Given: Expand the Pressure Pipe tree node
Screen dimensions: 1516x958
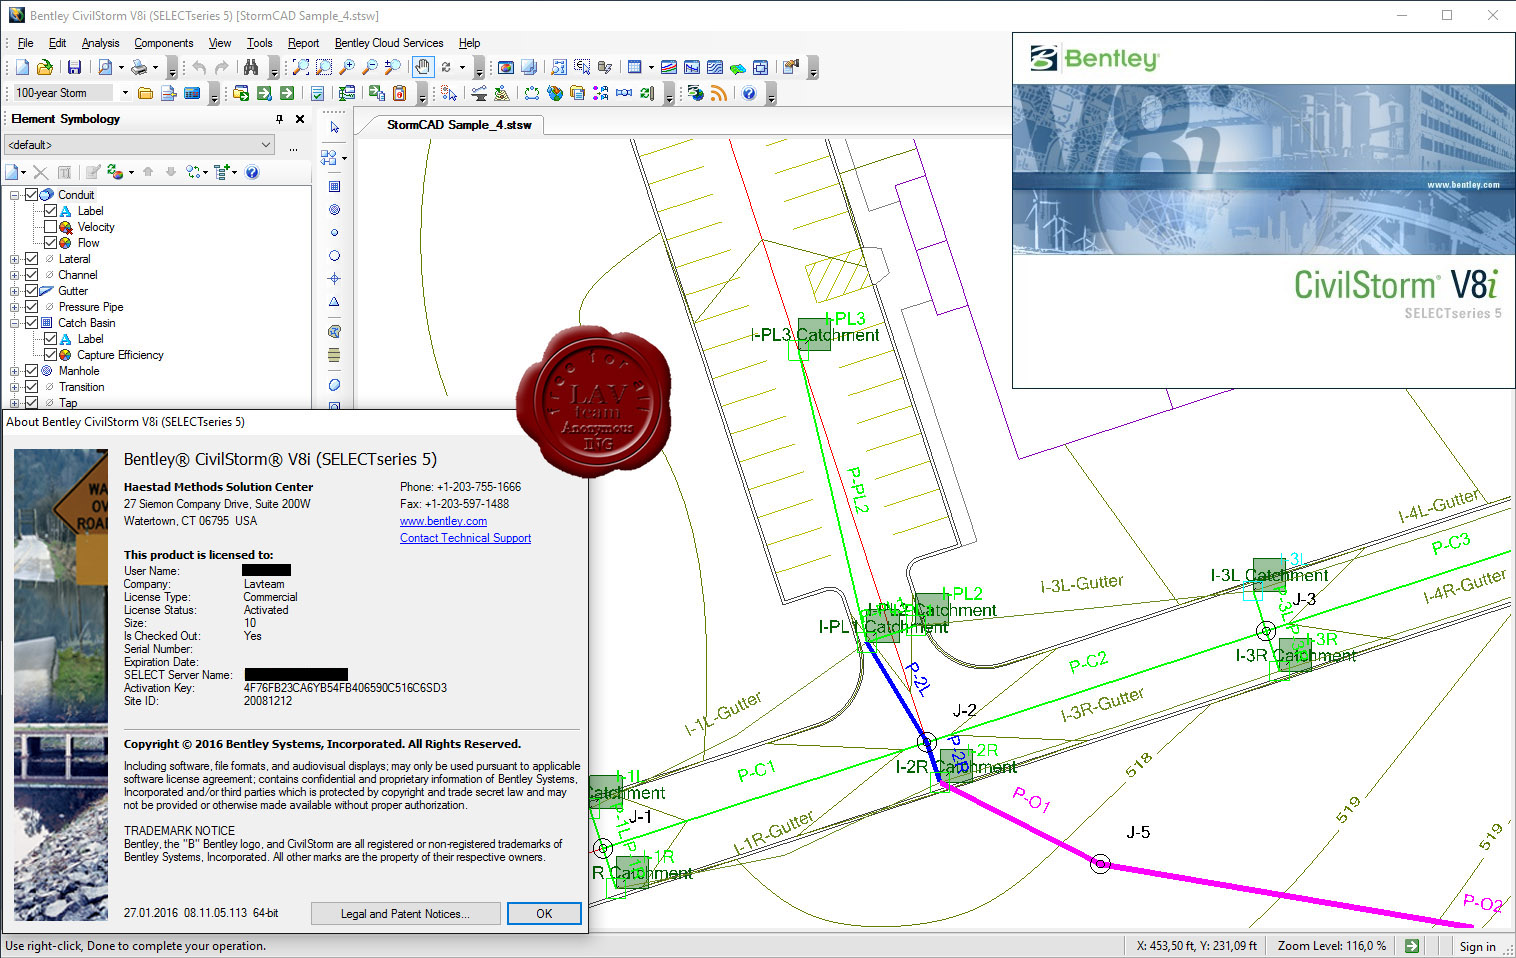Looking at the screenshot, I should 15,307.
